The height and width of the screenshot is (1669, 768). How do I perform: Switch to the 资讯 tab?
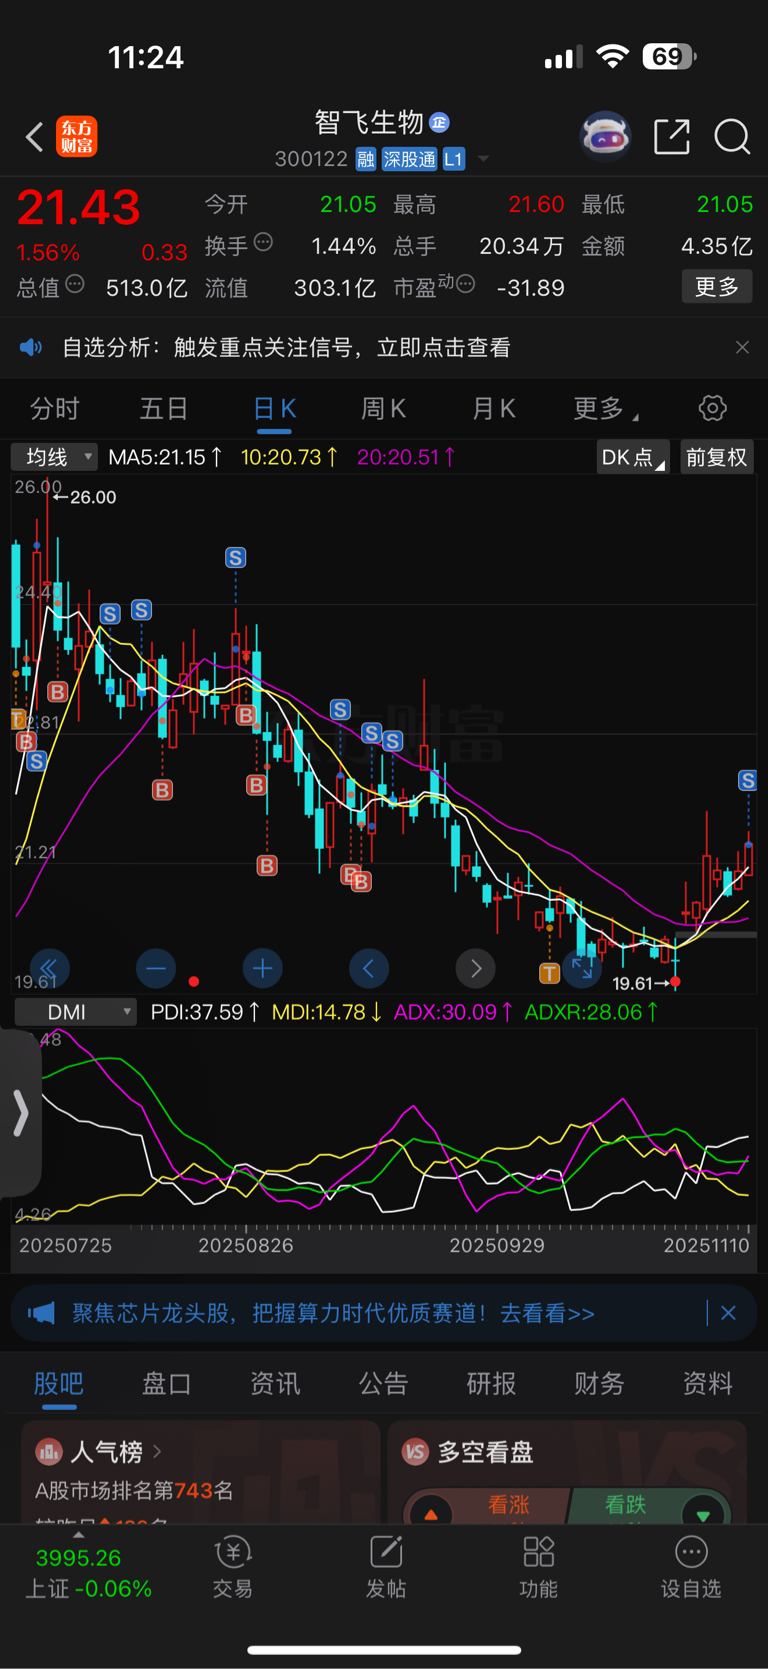pos(275,1384)
